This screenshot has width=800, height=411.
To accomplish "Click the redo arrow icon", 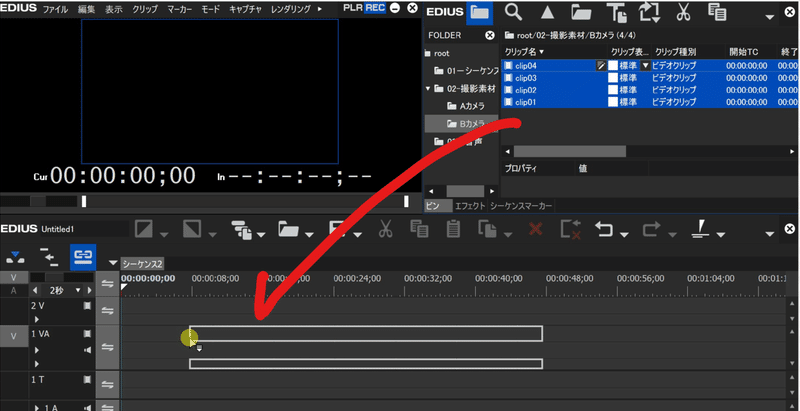I will (651, 229).
